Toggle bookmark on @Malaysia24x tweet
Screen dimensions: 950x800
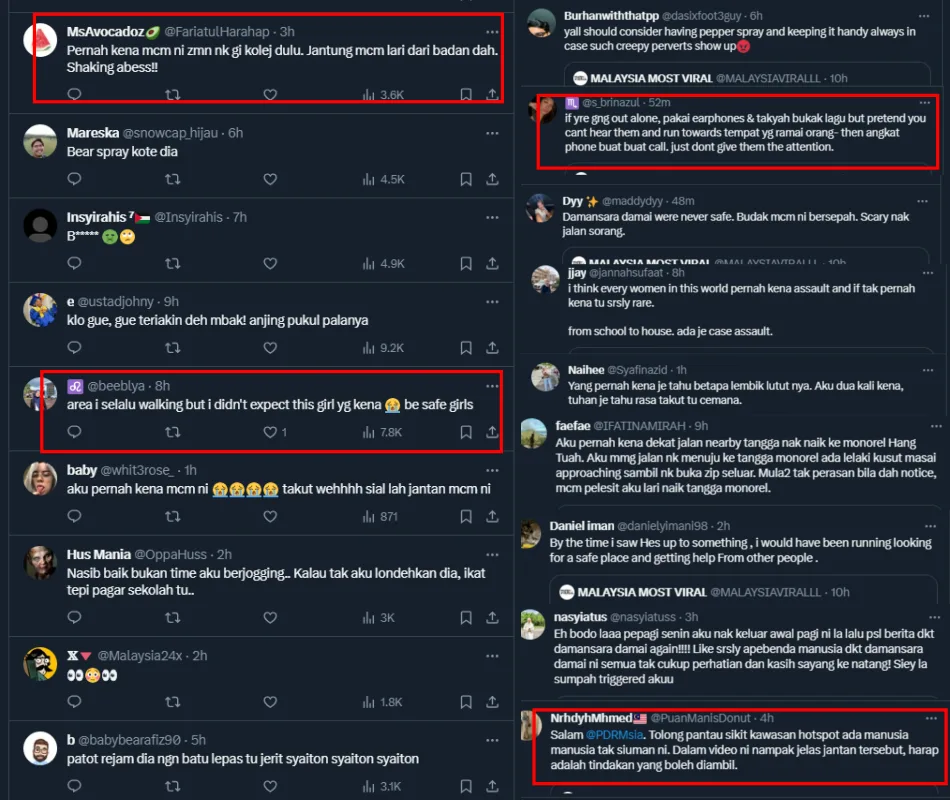click(466, 702)
